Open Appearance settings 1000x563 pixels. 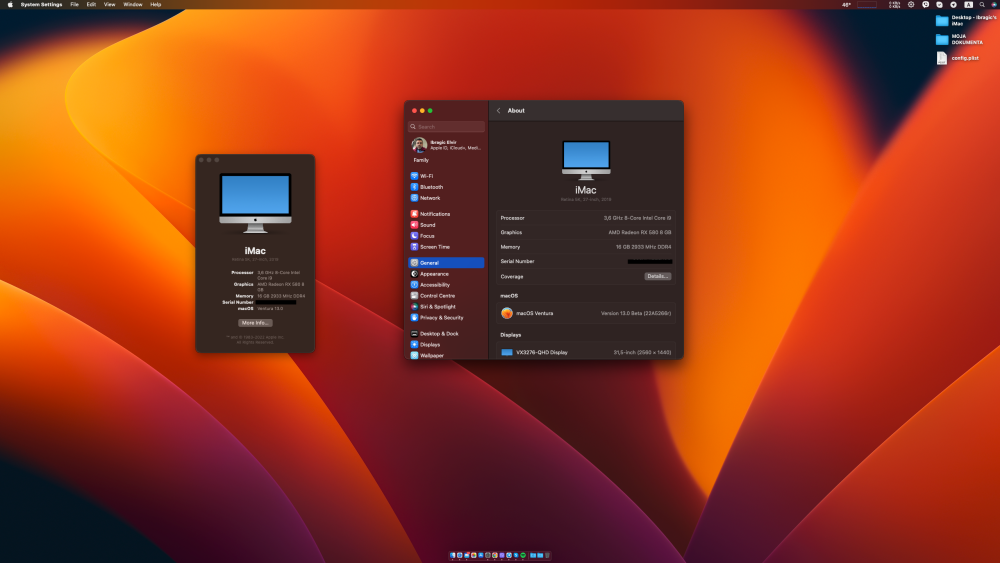pos(445,274)
